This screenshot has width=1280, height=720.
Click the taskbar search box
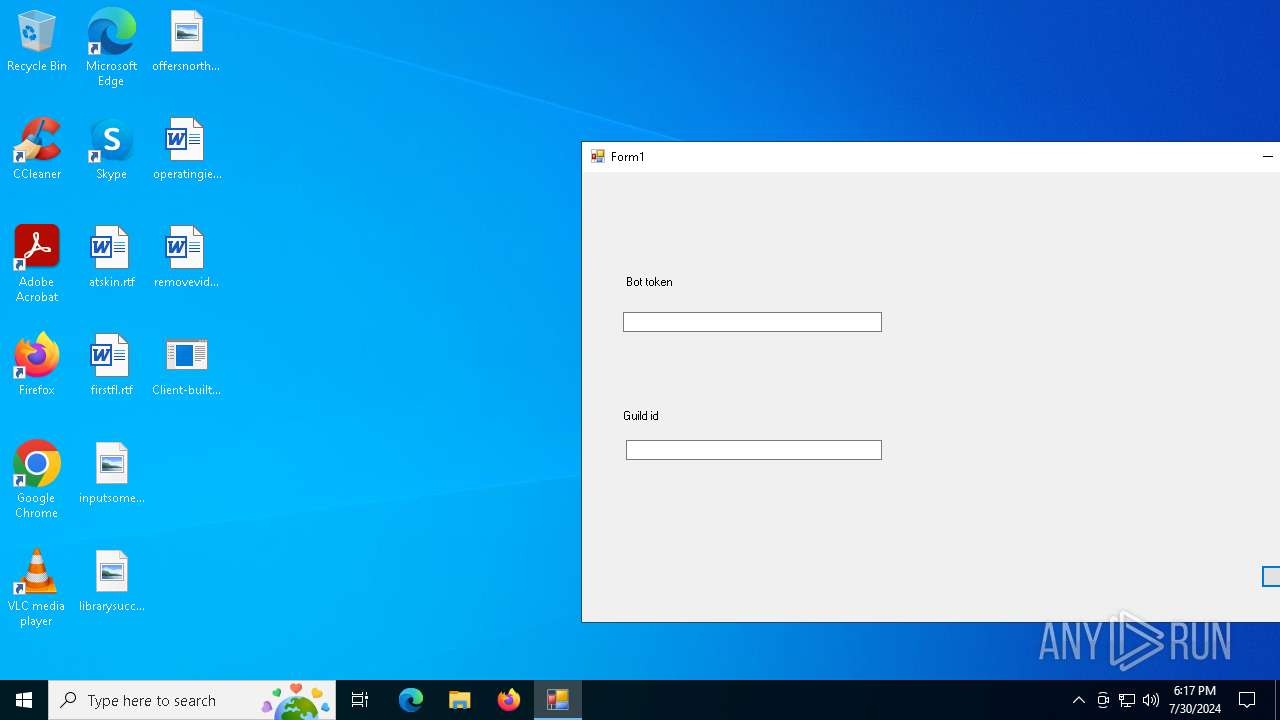tap(192, 700)
